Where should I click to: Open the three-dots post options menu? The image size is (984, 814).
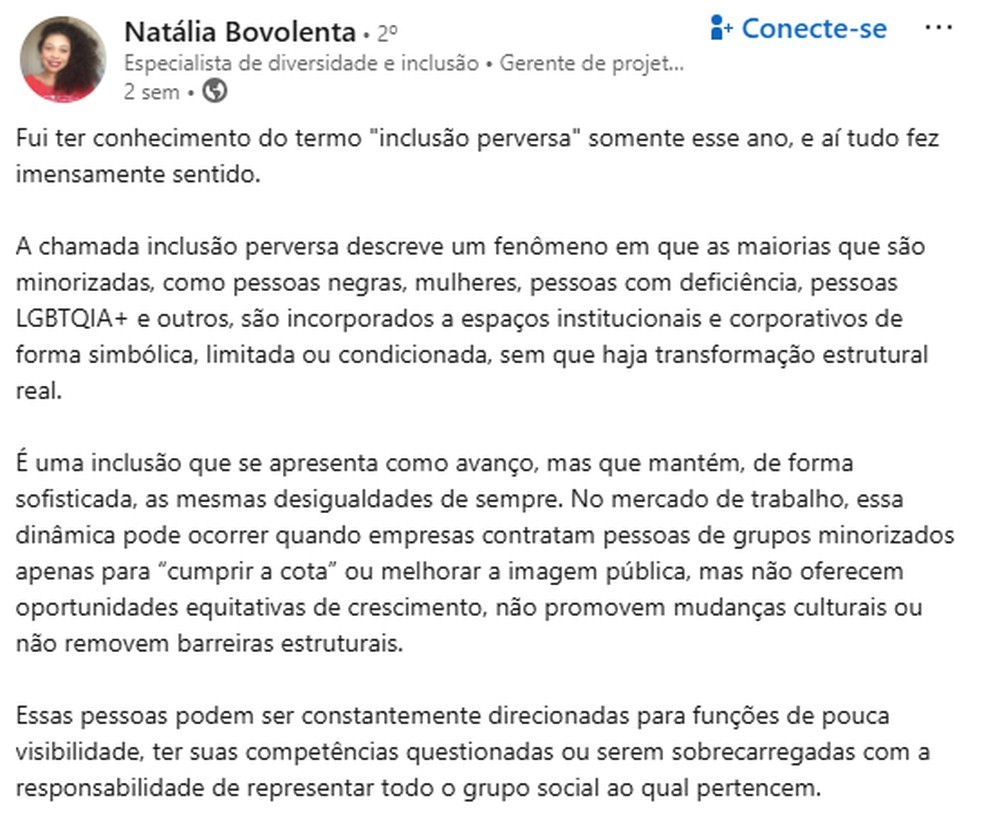(938, 28)
